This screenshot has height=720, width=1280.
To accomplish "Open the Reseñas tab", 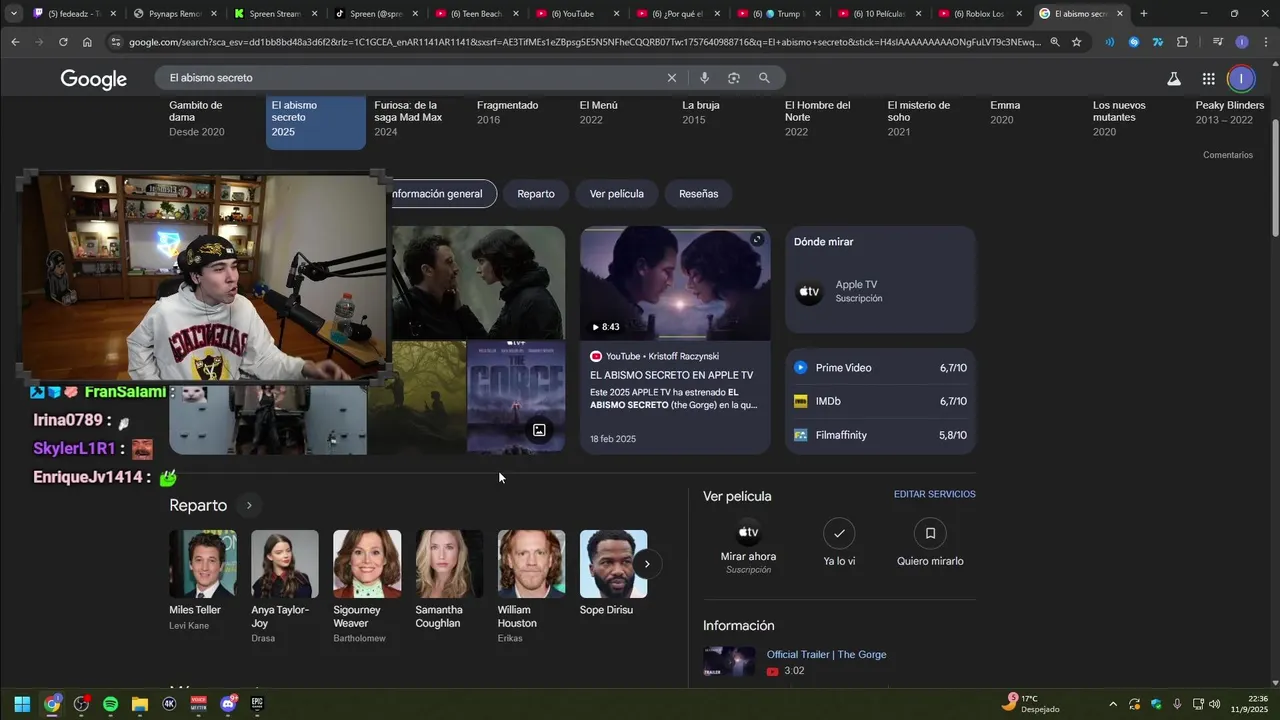I will tap(698, 194).
